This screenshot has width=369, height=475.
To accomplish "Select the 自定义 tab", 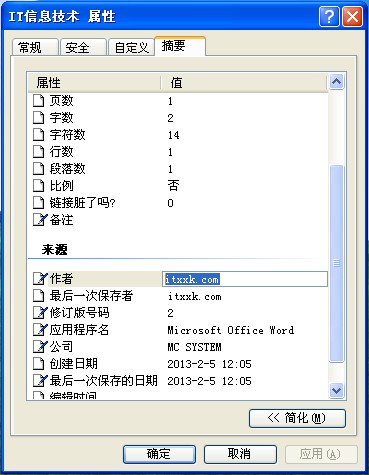I will (131, 47).
